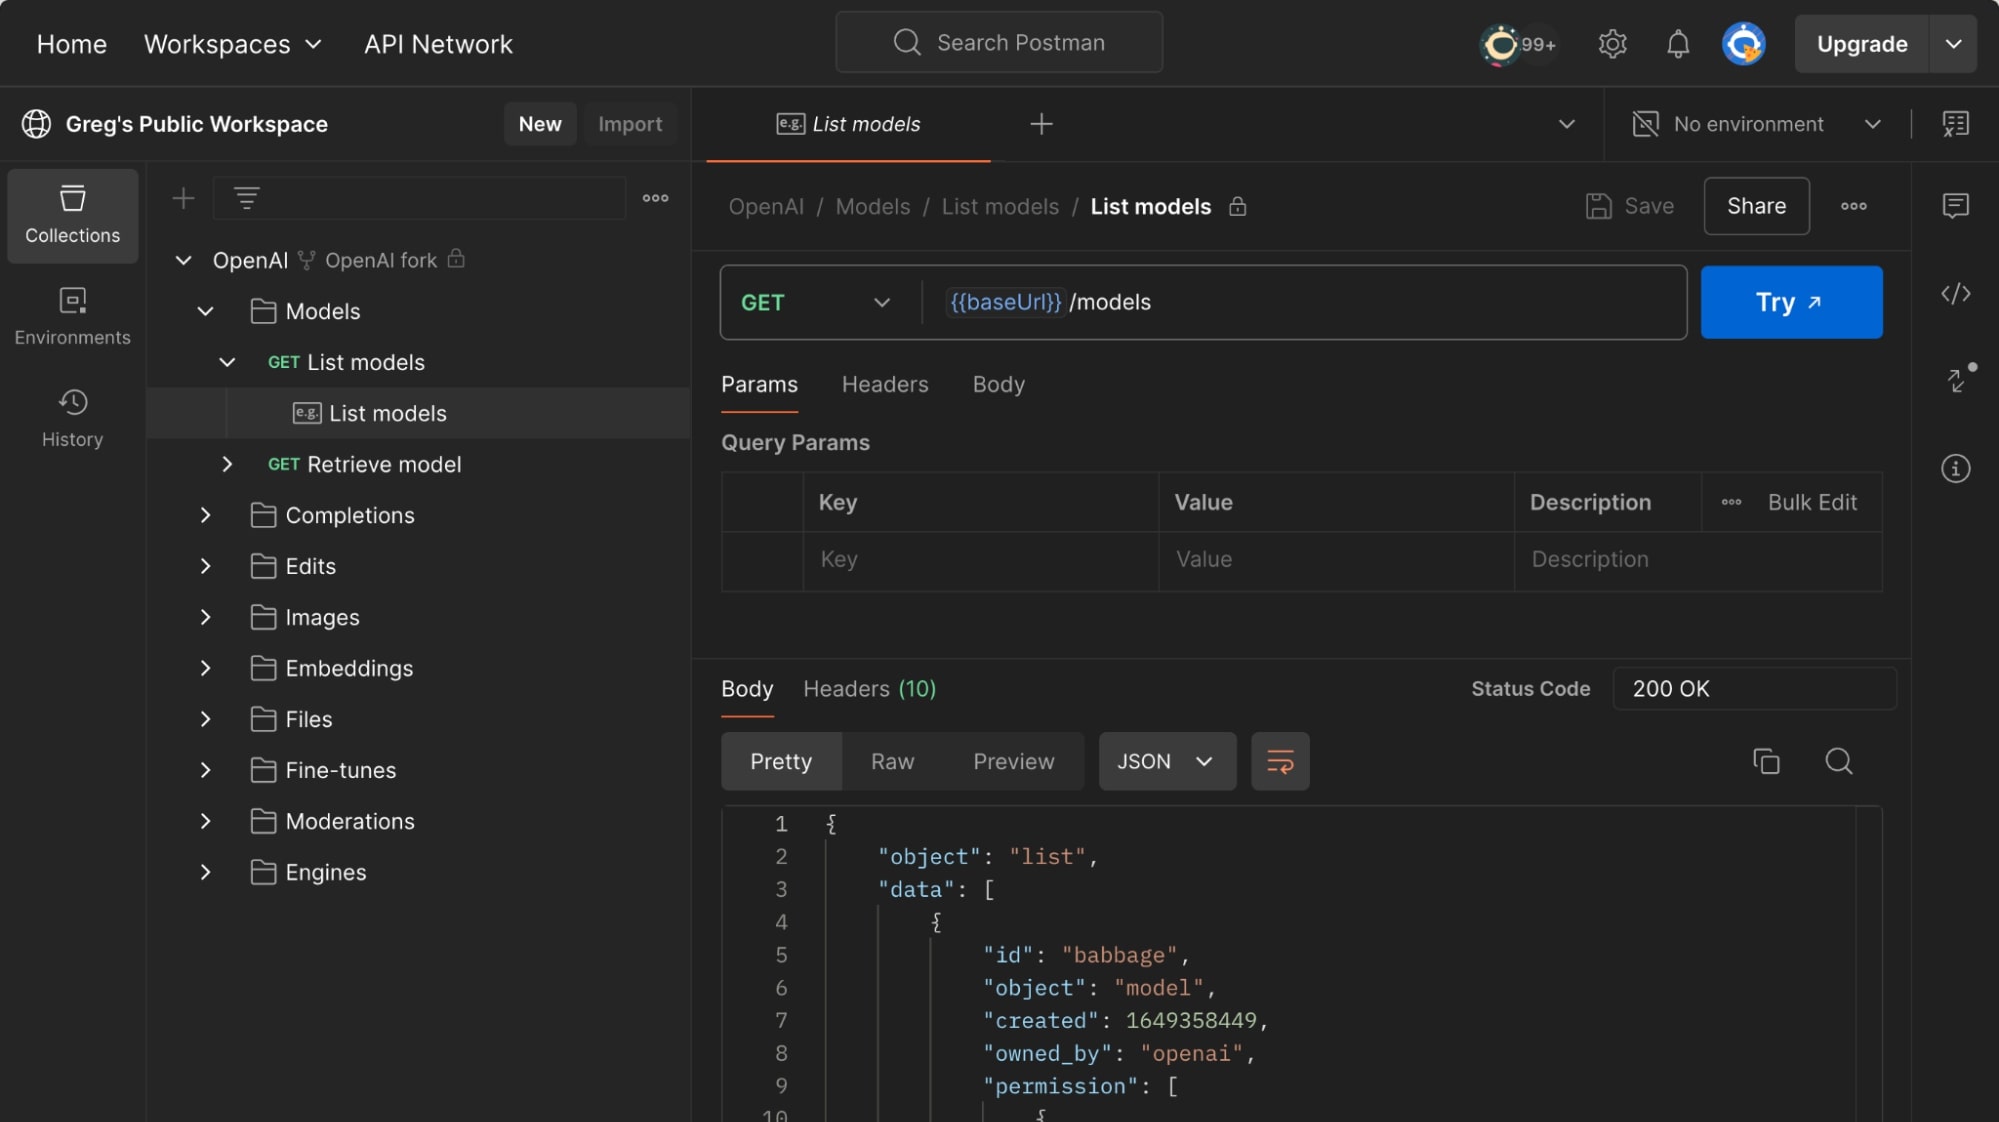Open the GET method dropdown

[x=815, y=303]
